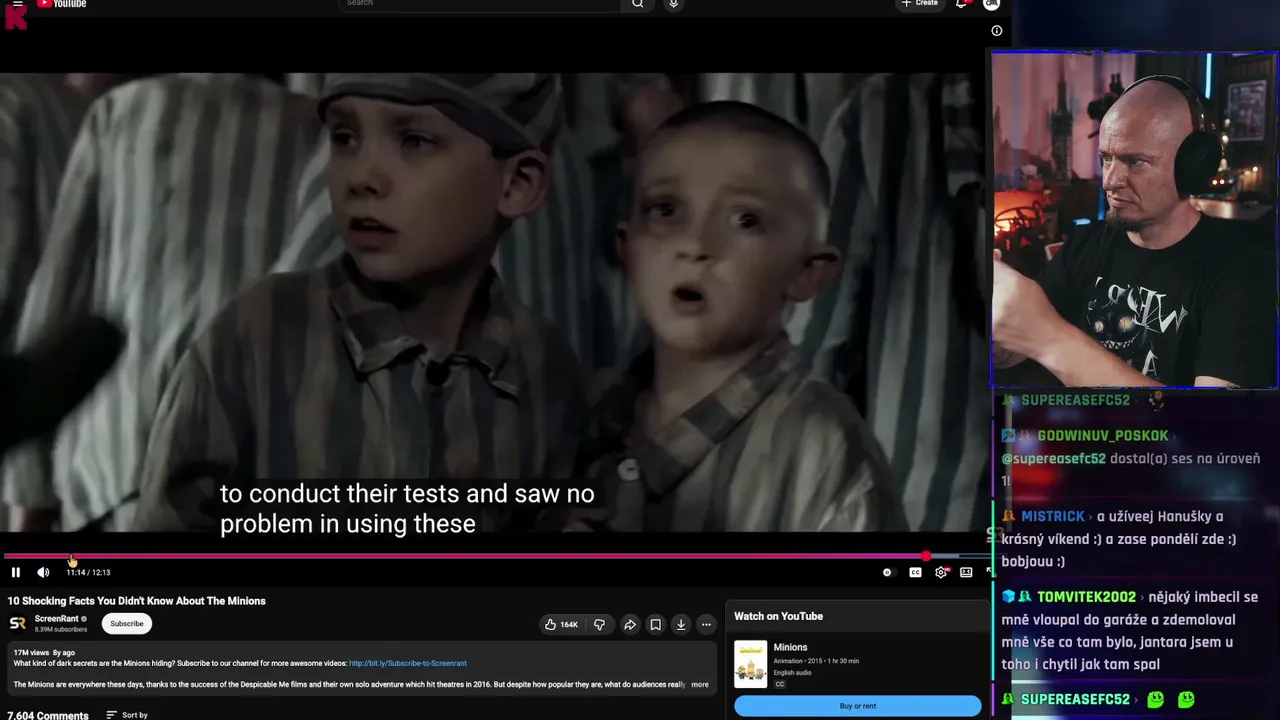1280x720 pixels.
Task: Download the video
Action: tap(681, 625)
